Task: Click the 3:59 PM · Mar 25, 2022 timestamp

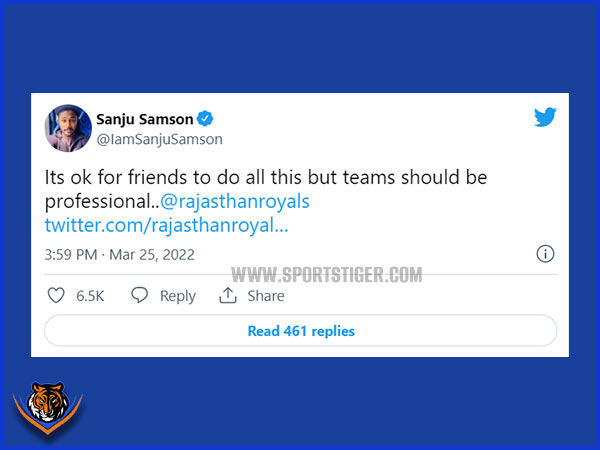Action: click(119, 254)
